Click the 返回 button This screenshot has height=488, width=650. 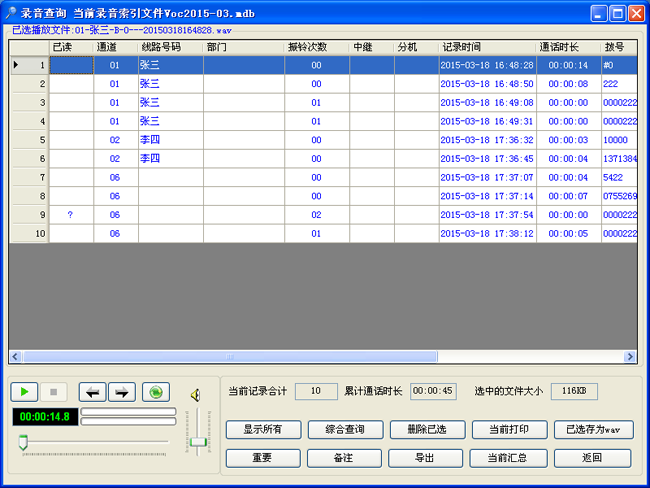pos(593,458)
